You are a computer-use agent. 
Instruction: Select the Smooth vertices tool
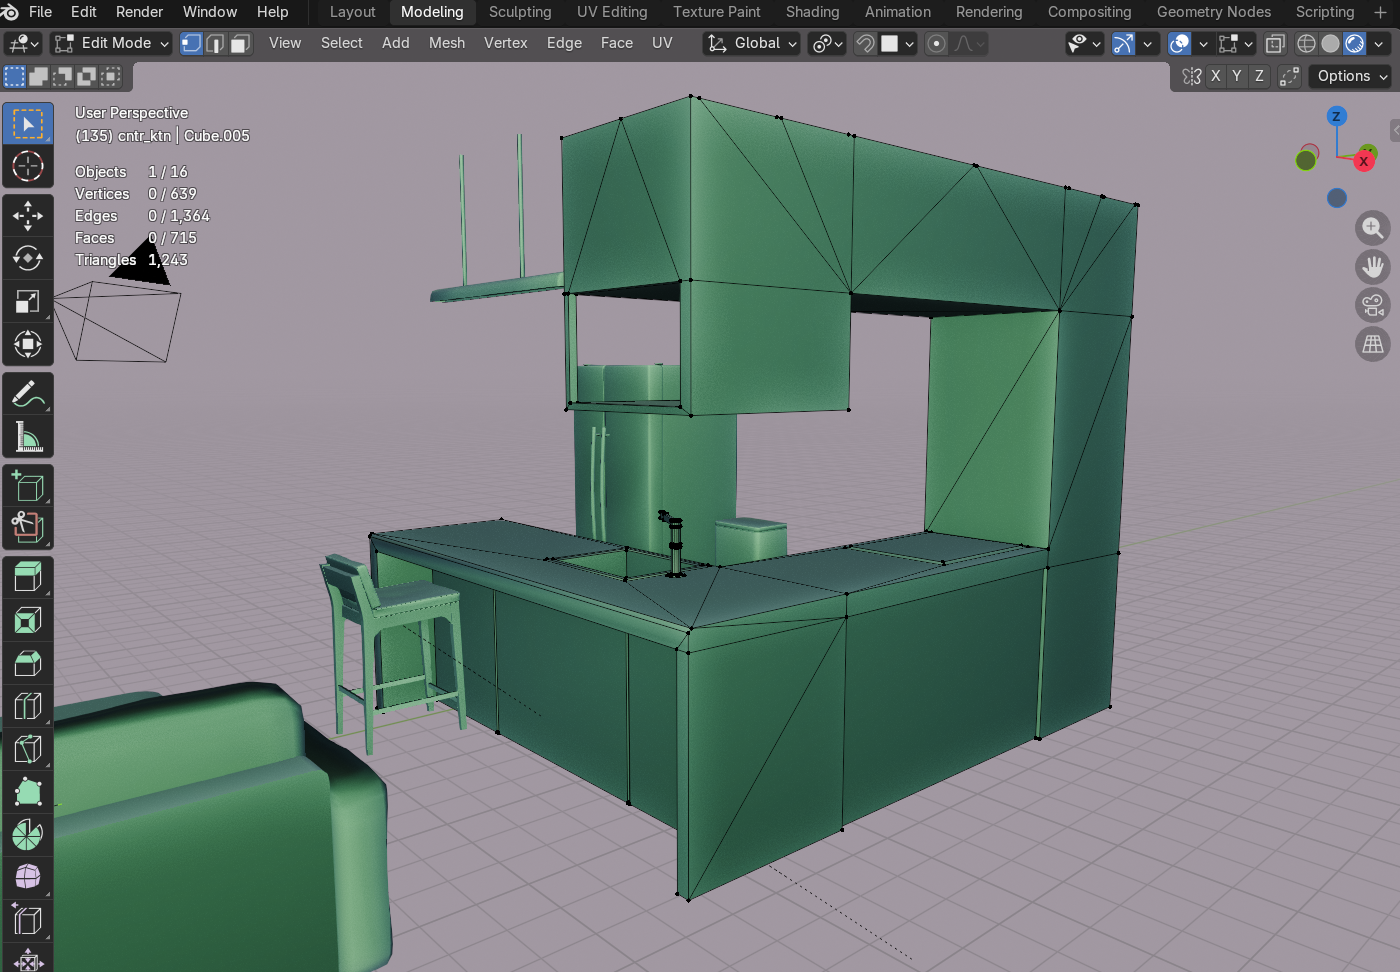click(28, 878)
